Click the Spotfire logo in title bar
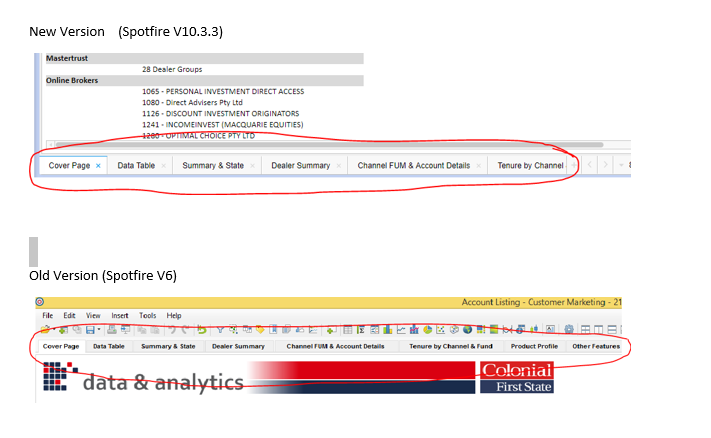Viewport: 711px width, 438px height. click(40, 301)
